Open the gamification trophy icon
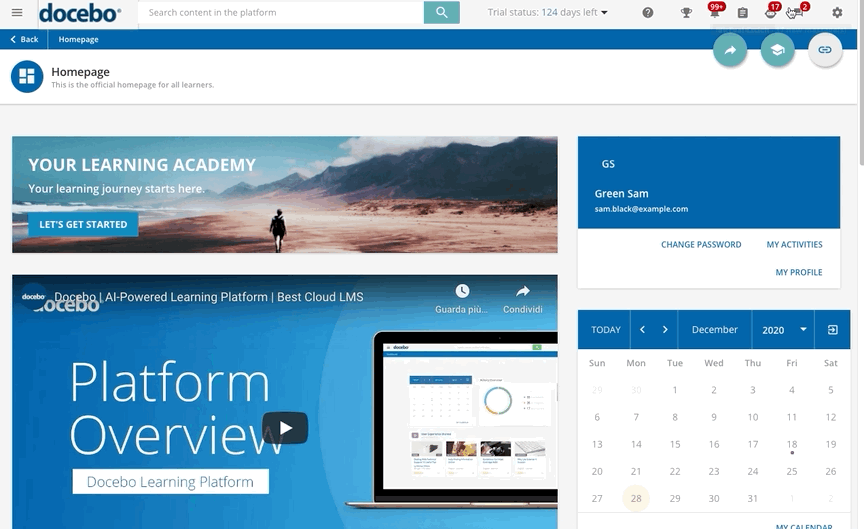Viewport: 864px width, 529px height. point(686,13)
